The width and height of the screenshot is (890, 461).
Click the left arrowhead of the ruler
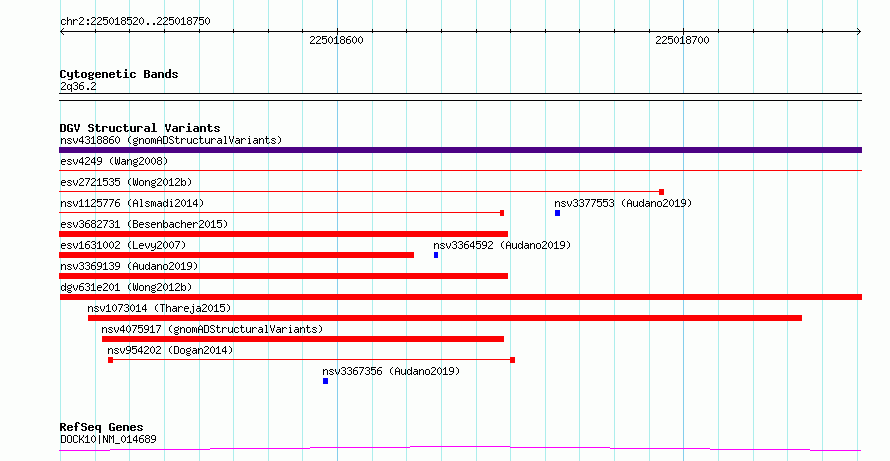(62, 32)
